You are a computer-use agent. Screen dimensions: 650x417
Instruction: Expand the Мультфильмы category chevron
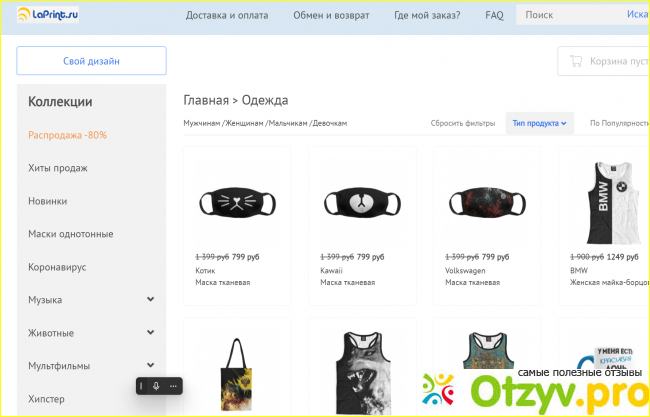[150, 365]
